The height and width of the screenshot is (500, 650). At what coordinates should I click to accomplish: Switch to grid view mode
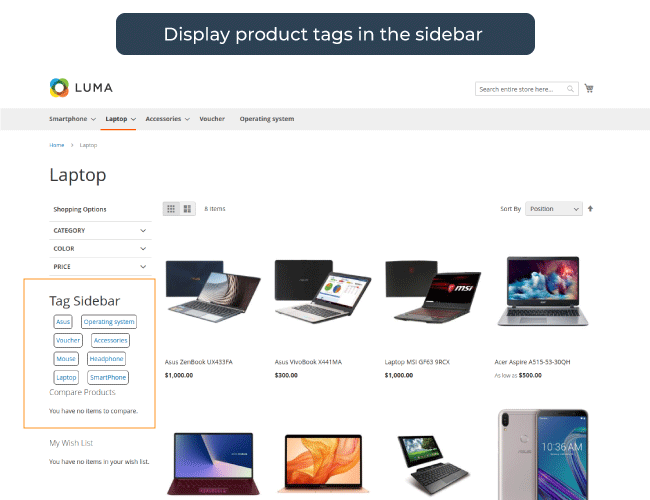[x=171, y=209]
